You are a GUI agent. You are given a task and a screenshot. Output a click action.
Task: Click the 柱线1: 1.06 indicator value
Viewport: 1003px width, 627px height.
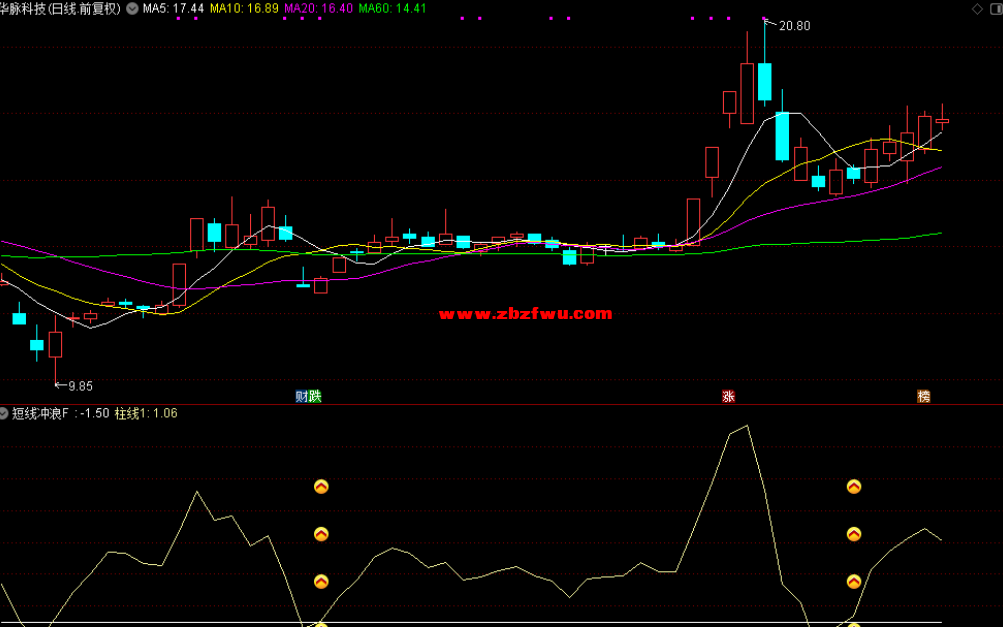coord(146,413)
